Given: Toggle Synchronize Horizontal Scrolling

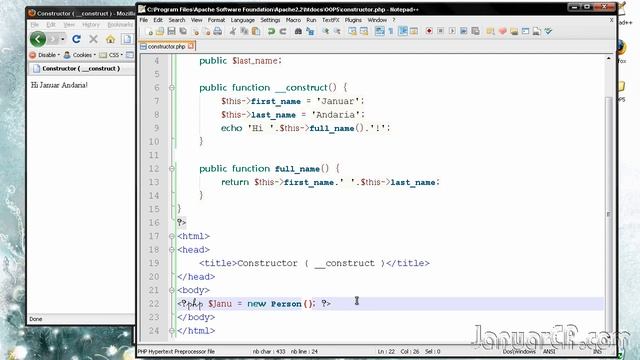Looking at the screenshot, I should point(364,31).
